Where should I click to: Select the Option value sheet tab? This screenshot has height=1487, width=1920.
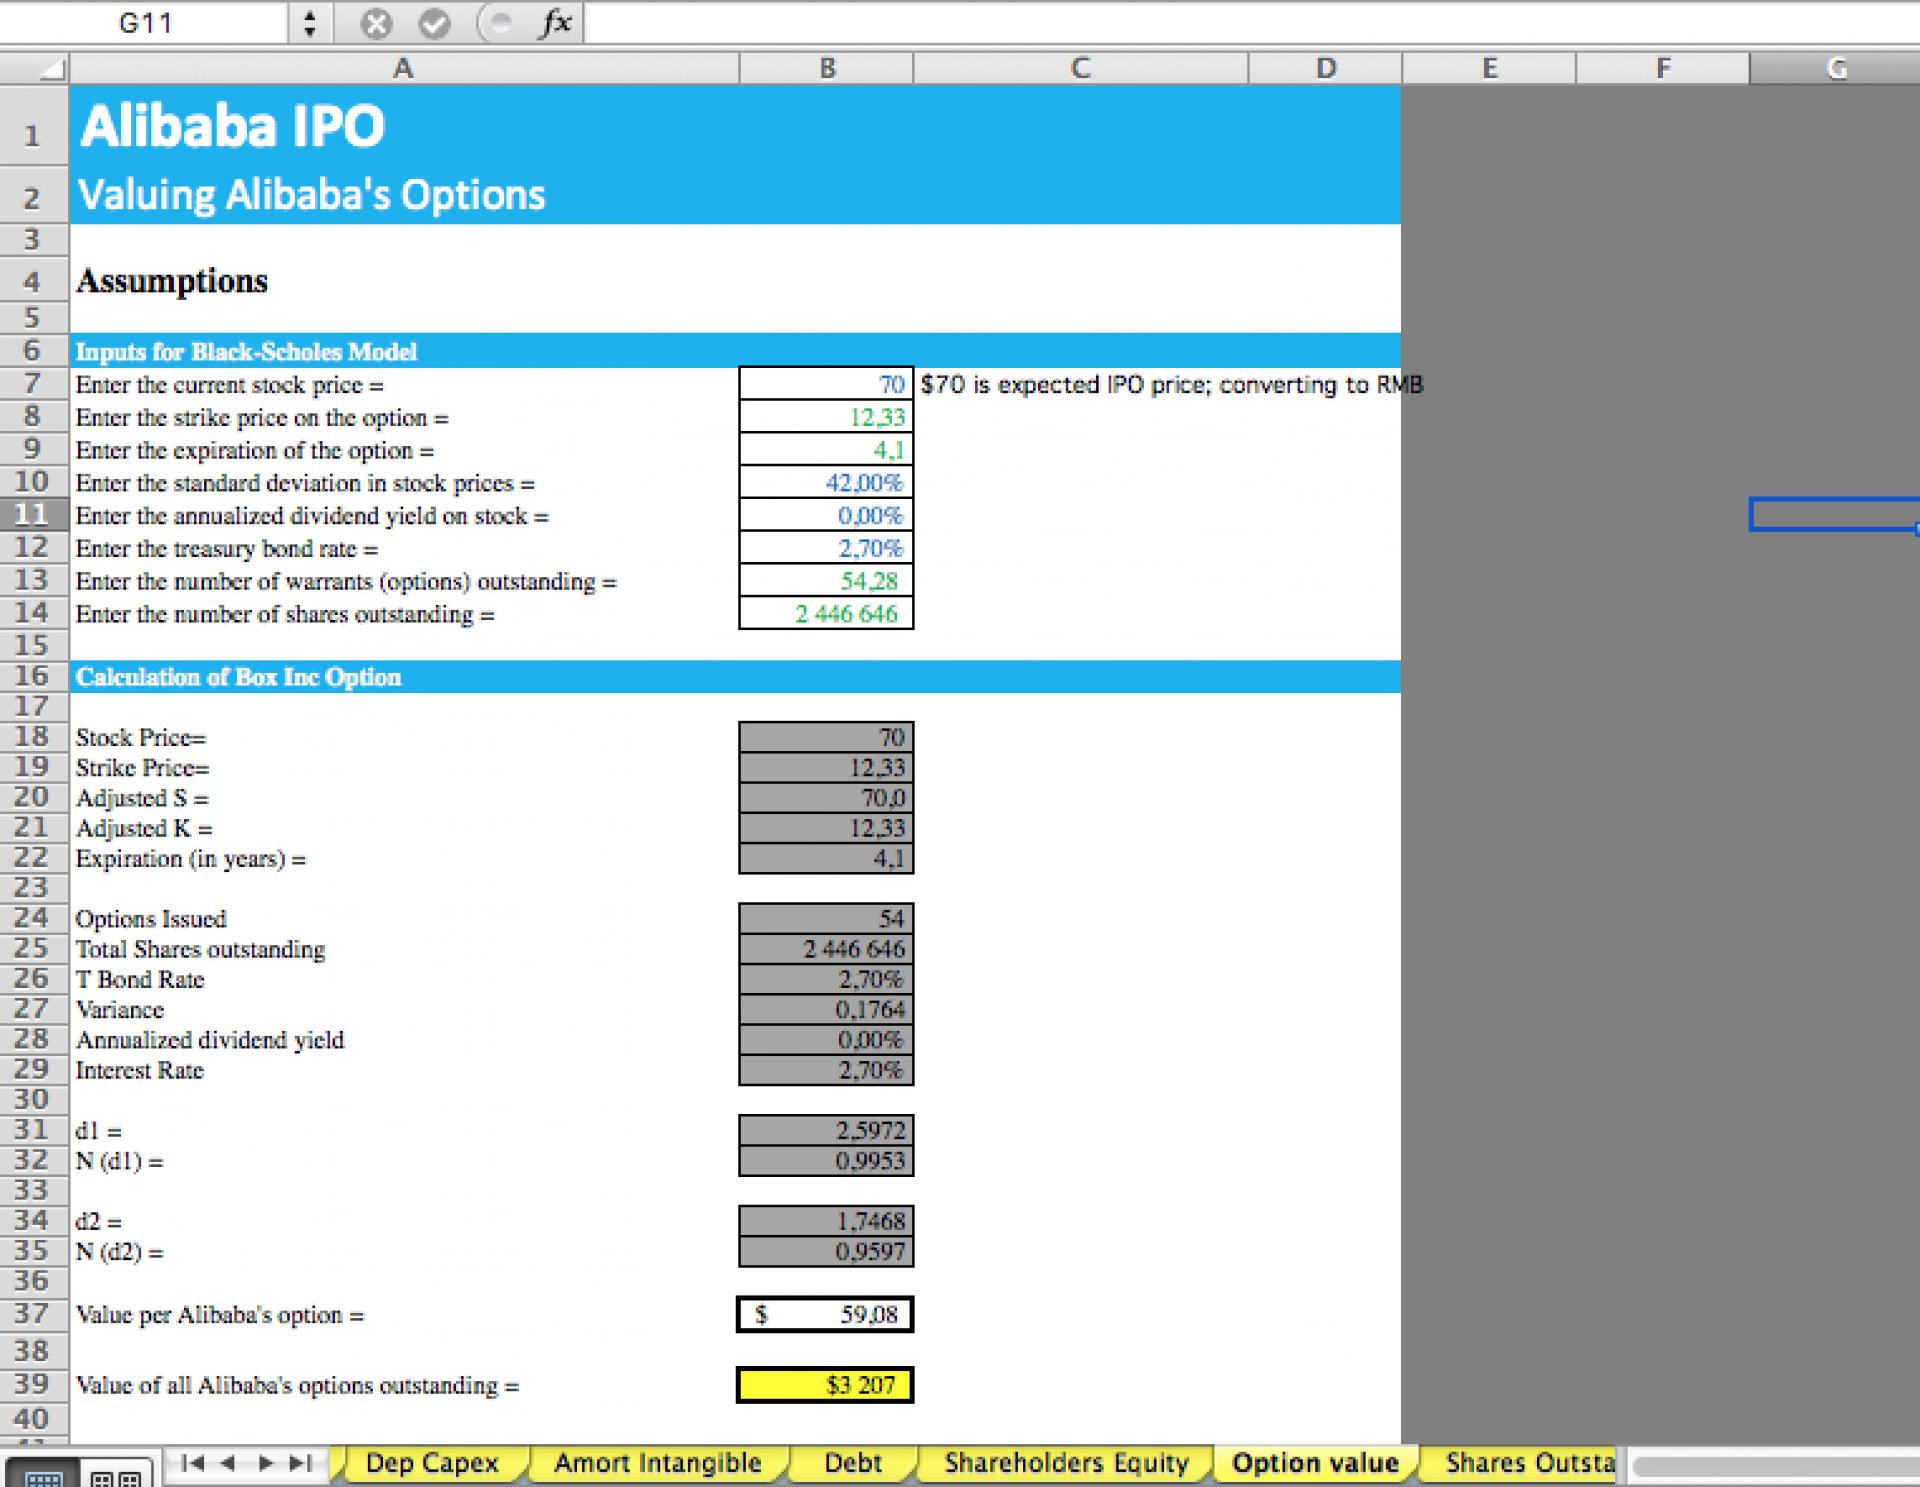click(x=1315, y=1463)
